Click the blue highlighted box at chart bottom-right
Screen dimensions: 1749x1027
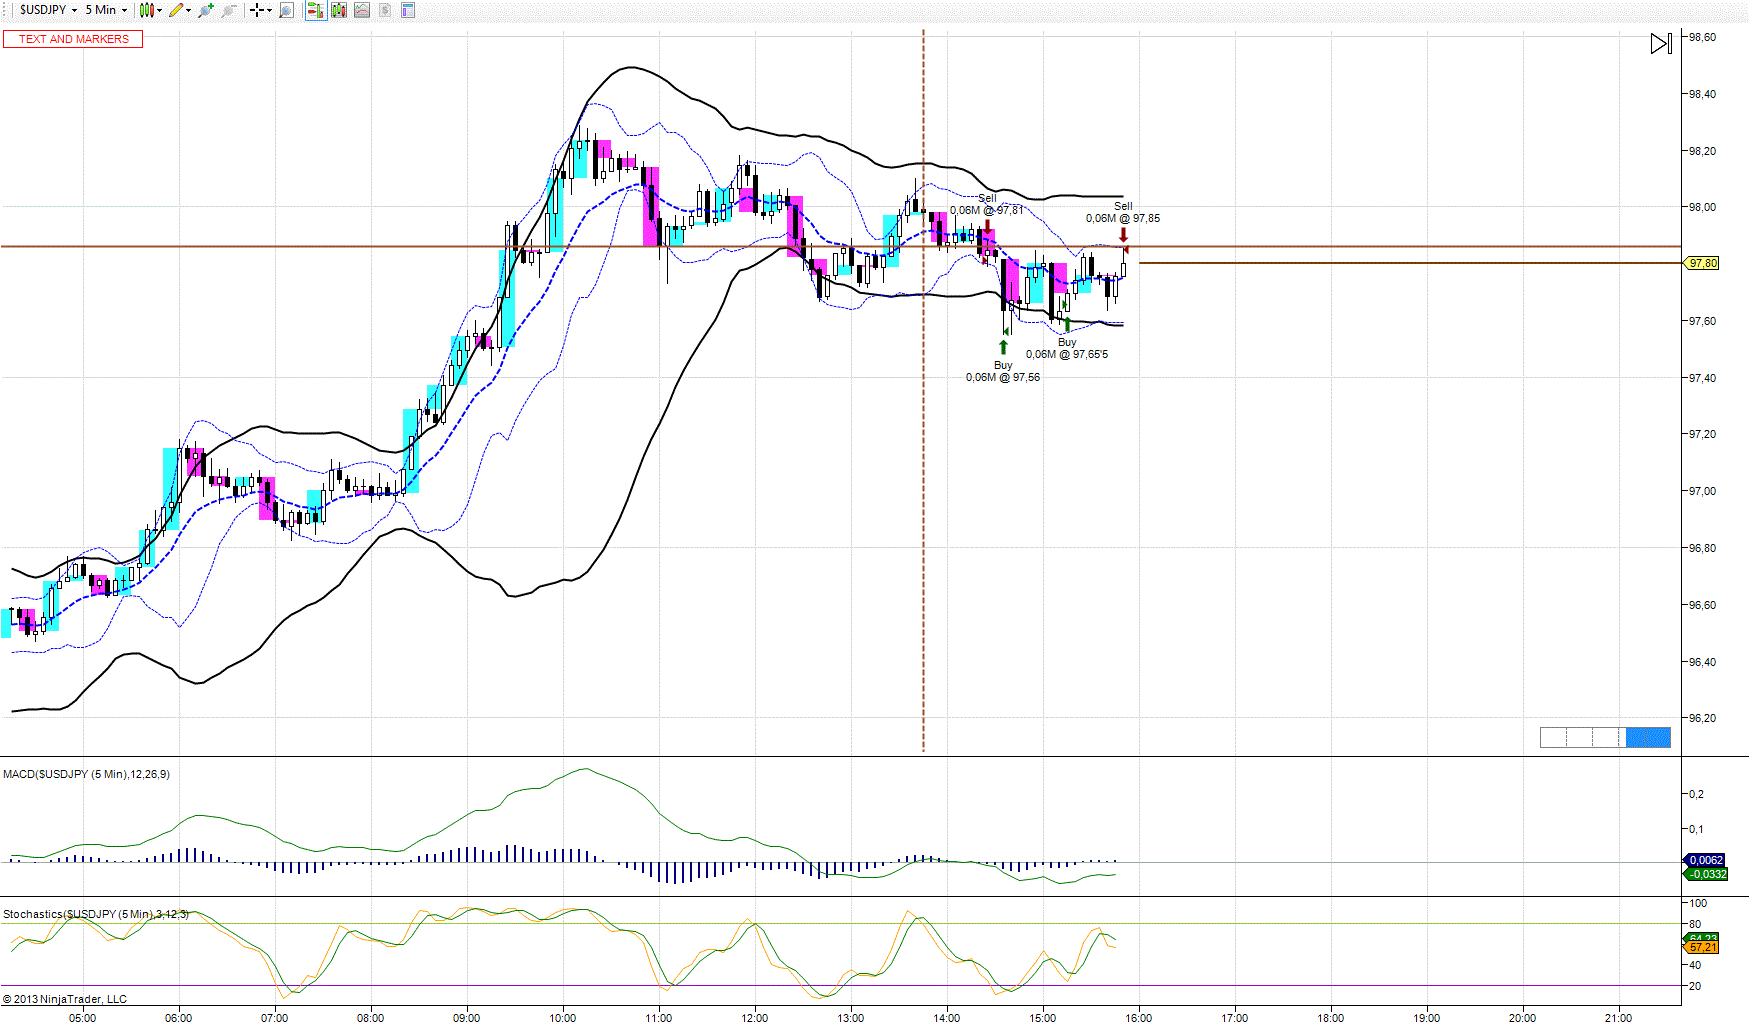click(x=1648, y=737)
